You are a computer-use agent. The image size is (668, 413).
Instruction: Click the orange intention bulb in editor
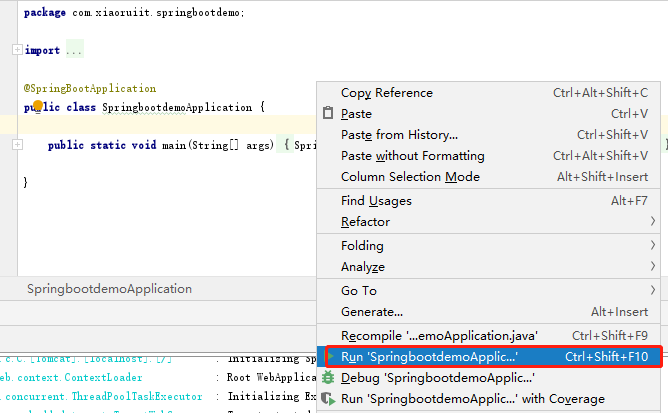(38, 105)
